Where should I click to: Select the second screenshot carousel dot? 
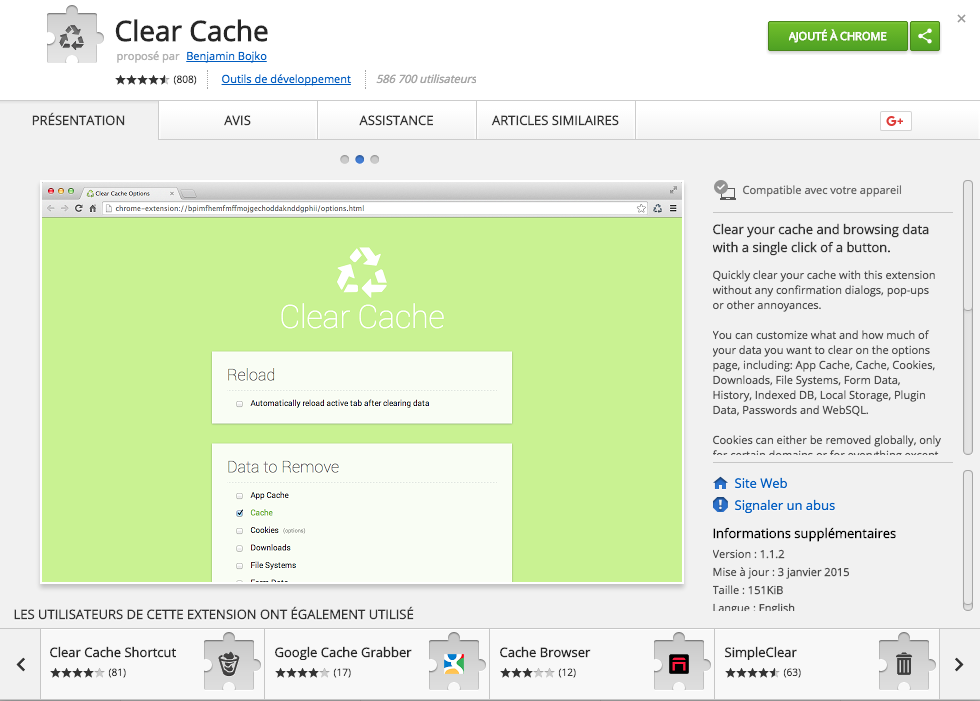point(359,159)
